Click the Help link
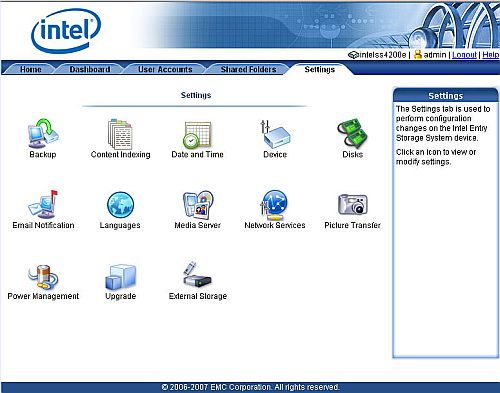500x393 pixels. [491, 55]
